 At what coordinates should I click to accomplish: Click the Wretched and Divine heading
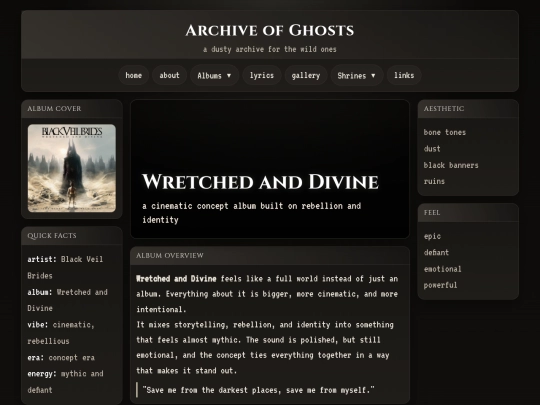click(x=260, y=181)
